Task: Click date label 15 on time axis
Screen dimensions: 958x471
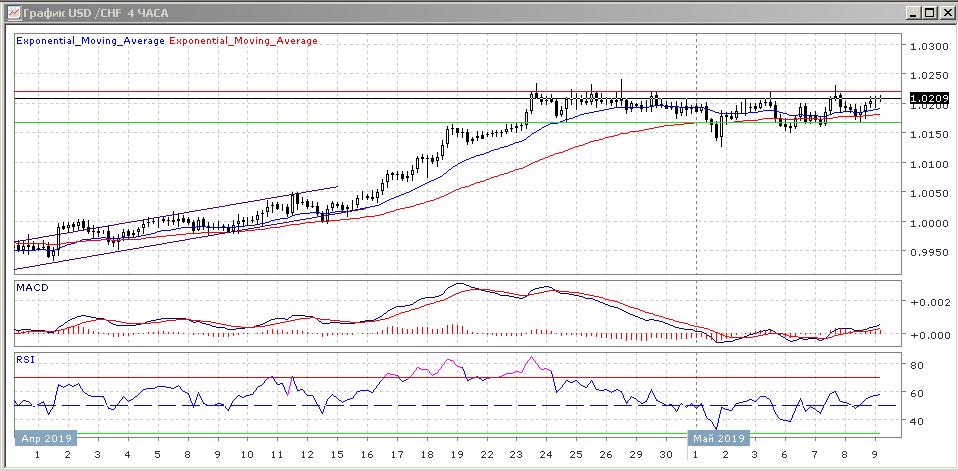Action: (337, 455)
